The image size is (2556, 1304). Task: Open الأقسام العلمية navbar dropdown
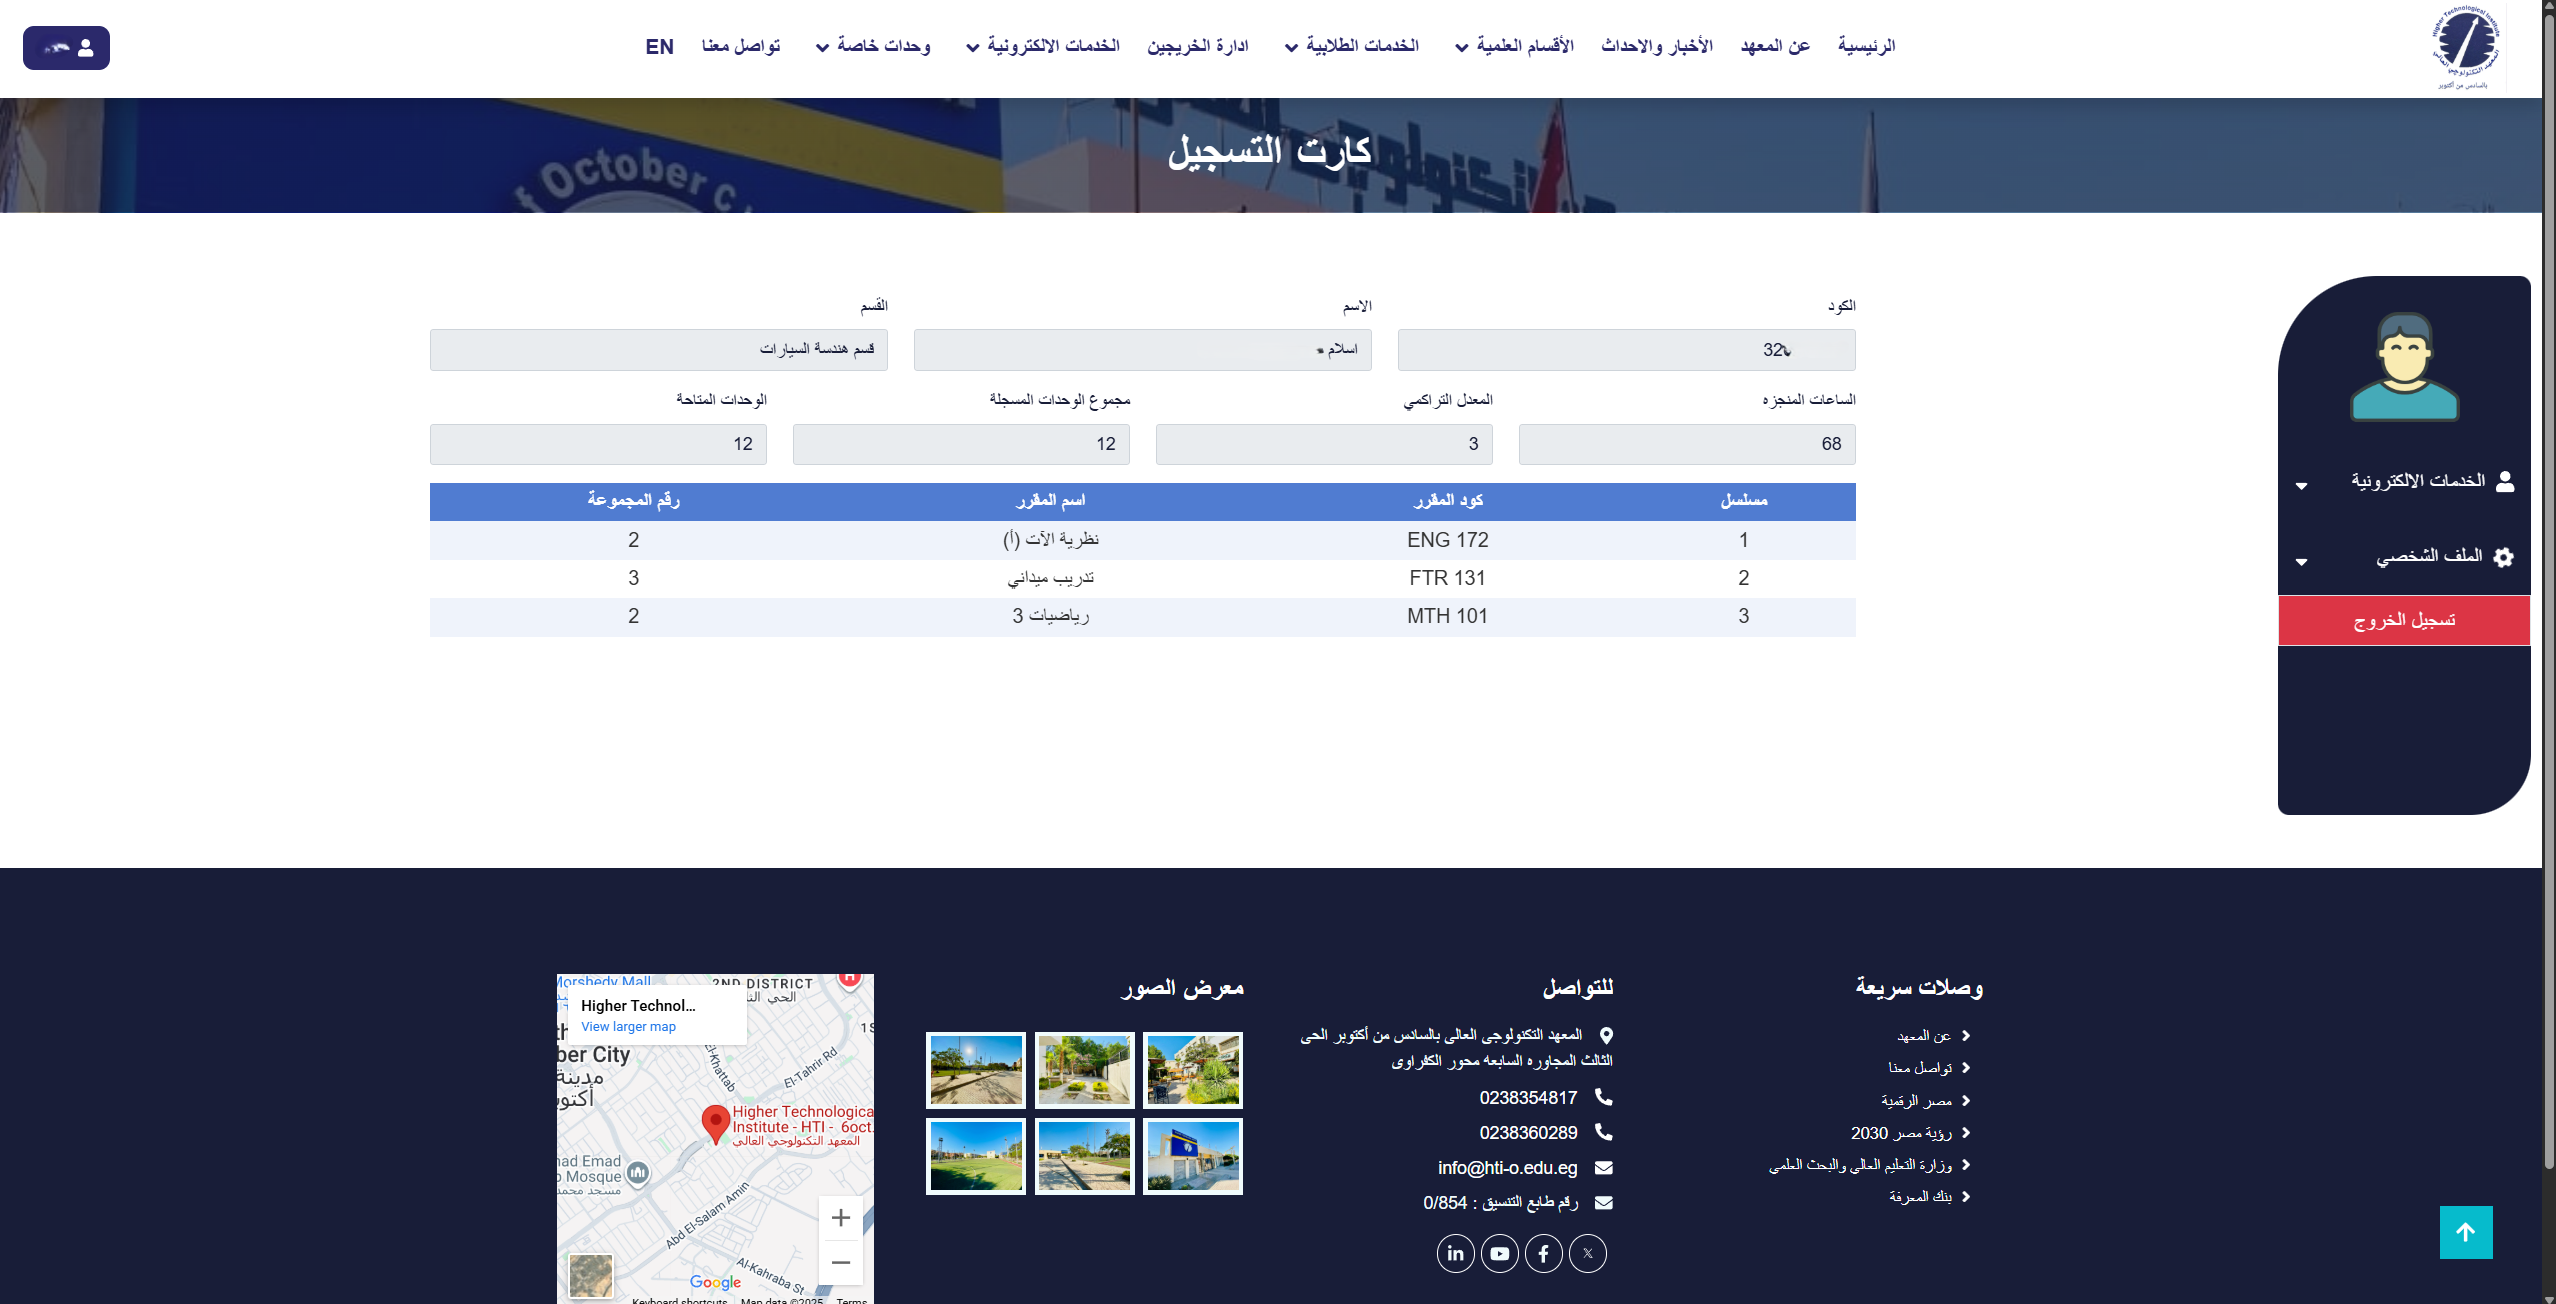tap(1514, 46)
